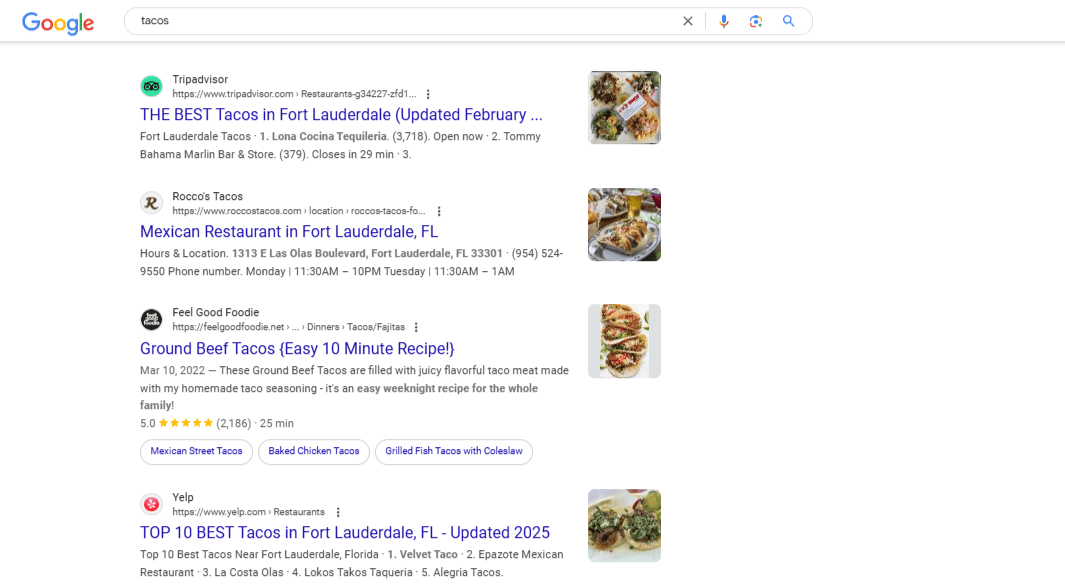Select the Mexican Street Tacos chip
Viewport: 1065px width, 588px height.
[196, 452]
